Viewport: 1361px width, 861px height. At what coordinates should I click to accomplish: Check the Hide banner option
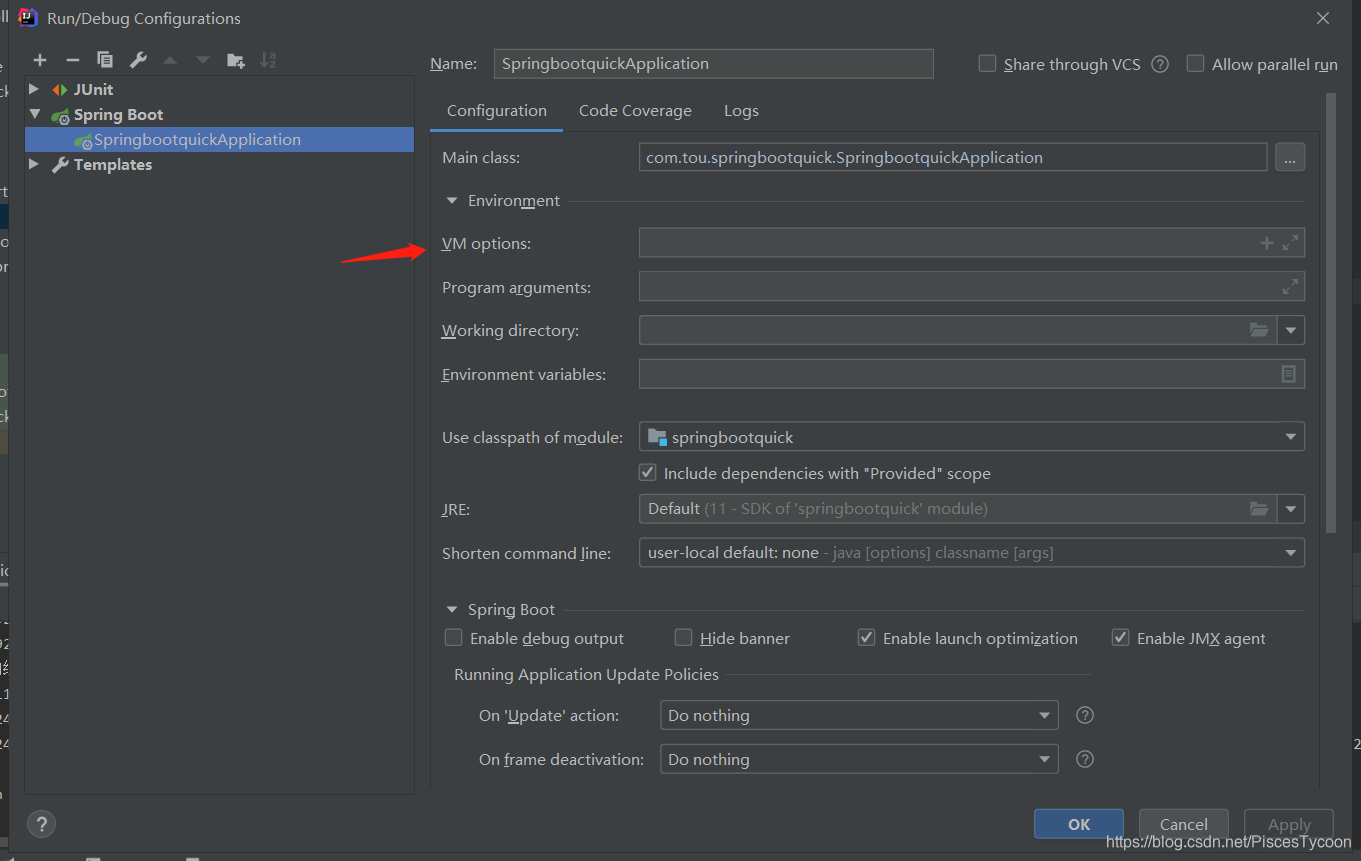pos(684,638)
